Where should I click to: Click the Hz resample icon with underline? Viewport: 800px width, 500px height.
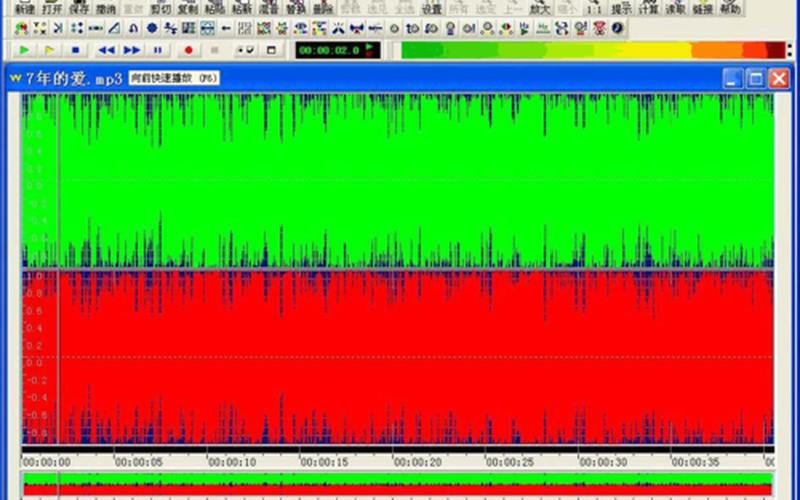click(x=543, y=28)
